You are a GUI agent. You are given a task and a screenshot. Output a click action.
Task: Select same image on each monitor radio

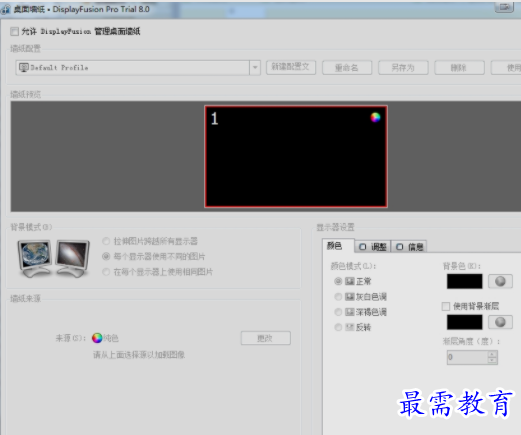click(106, 272)
